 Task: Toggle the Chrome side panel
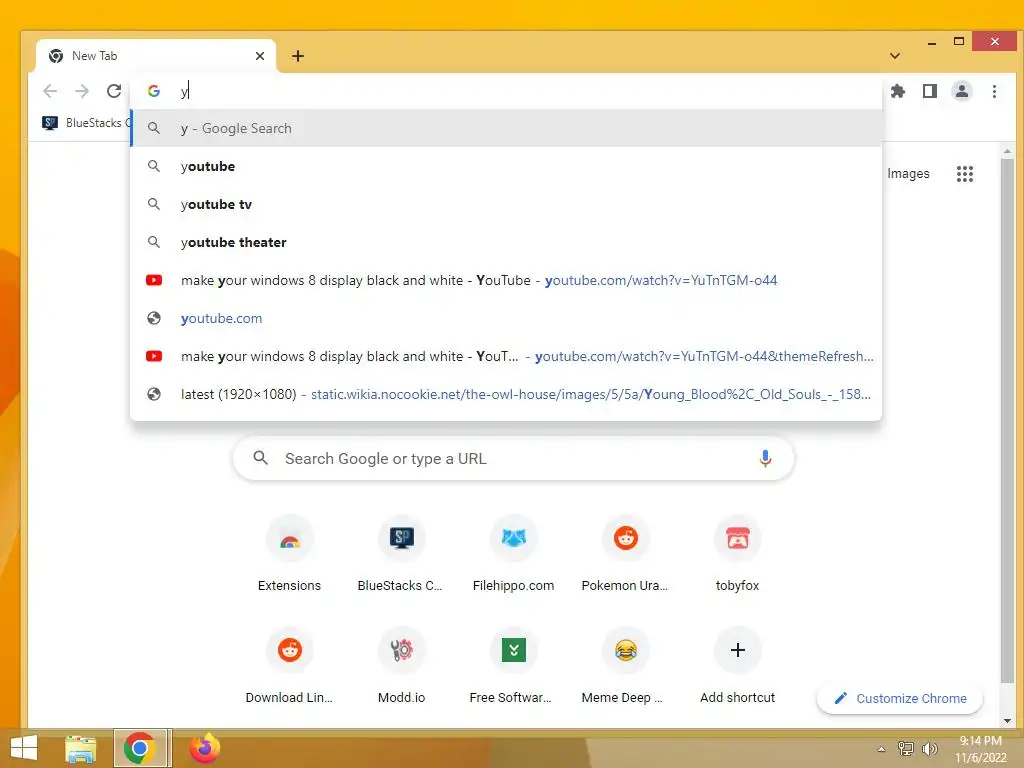coord(930,91)
